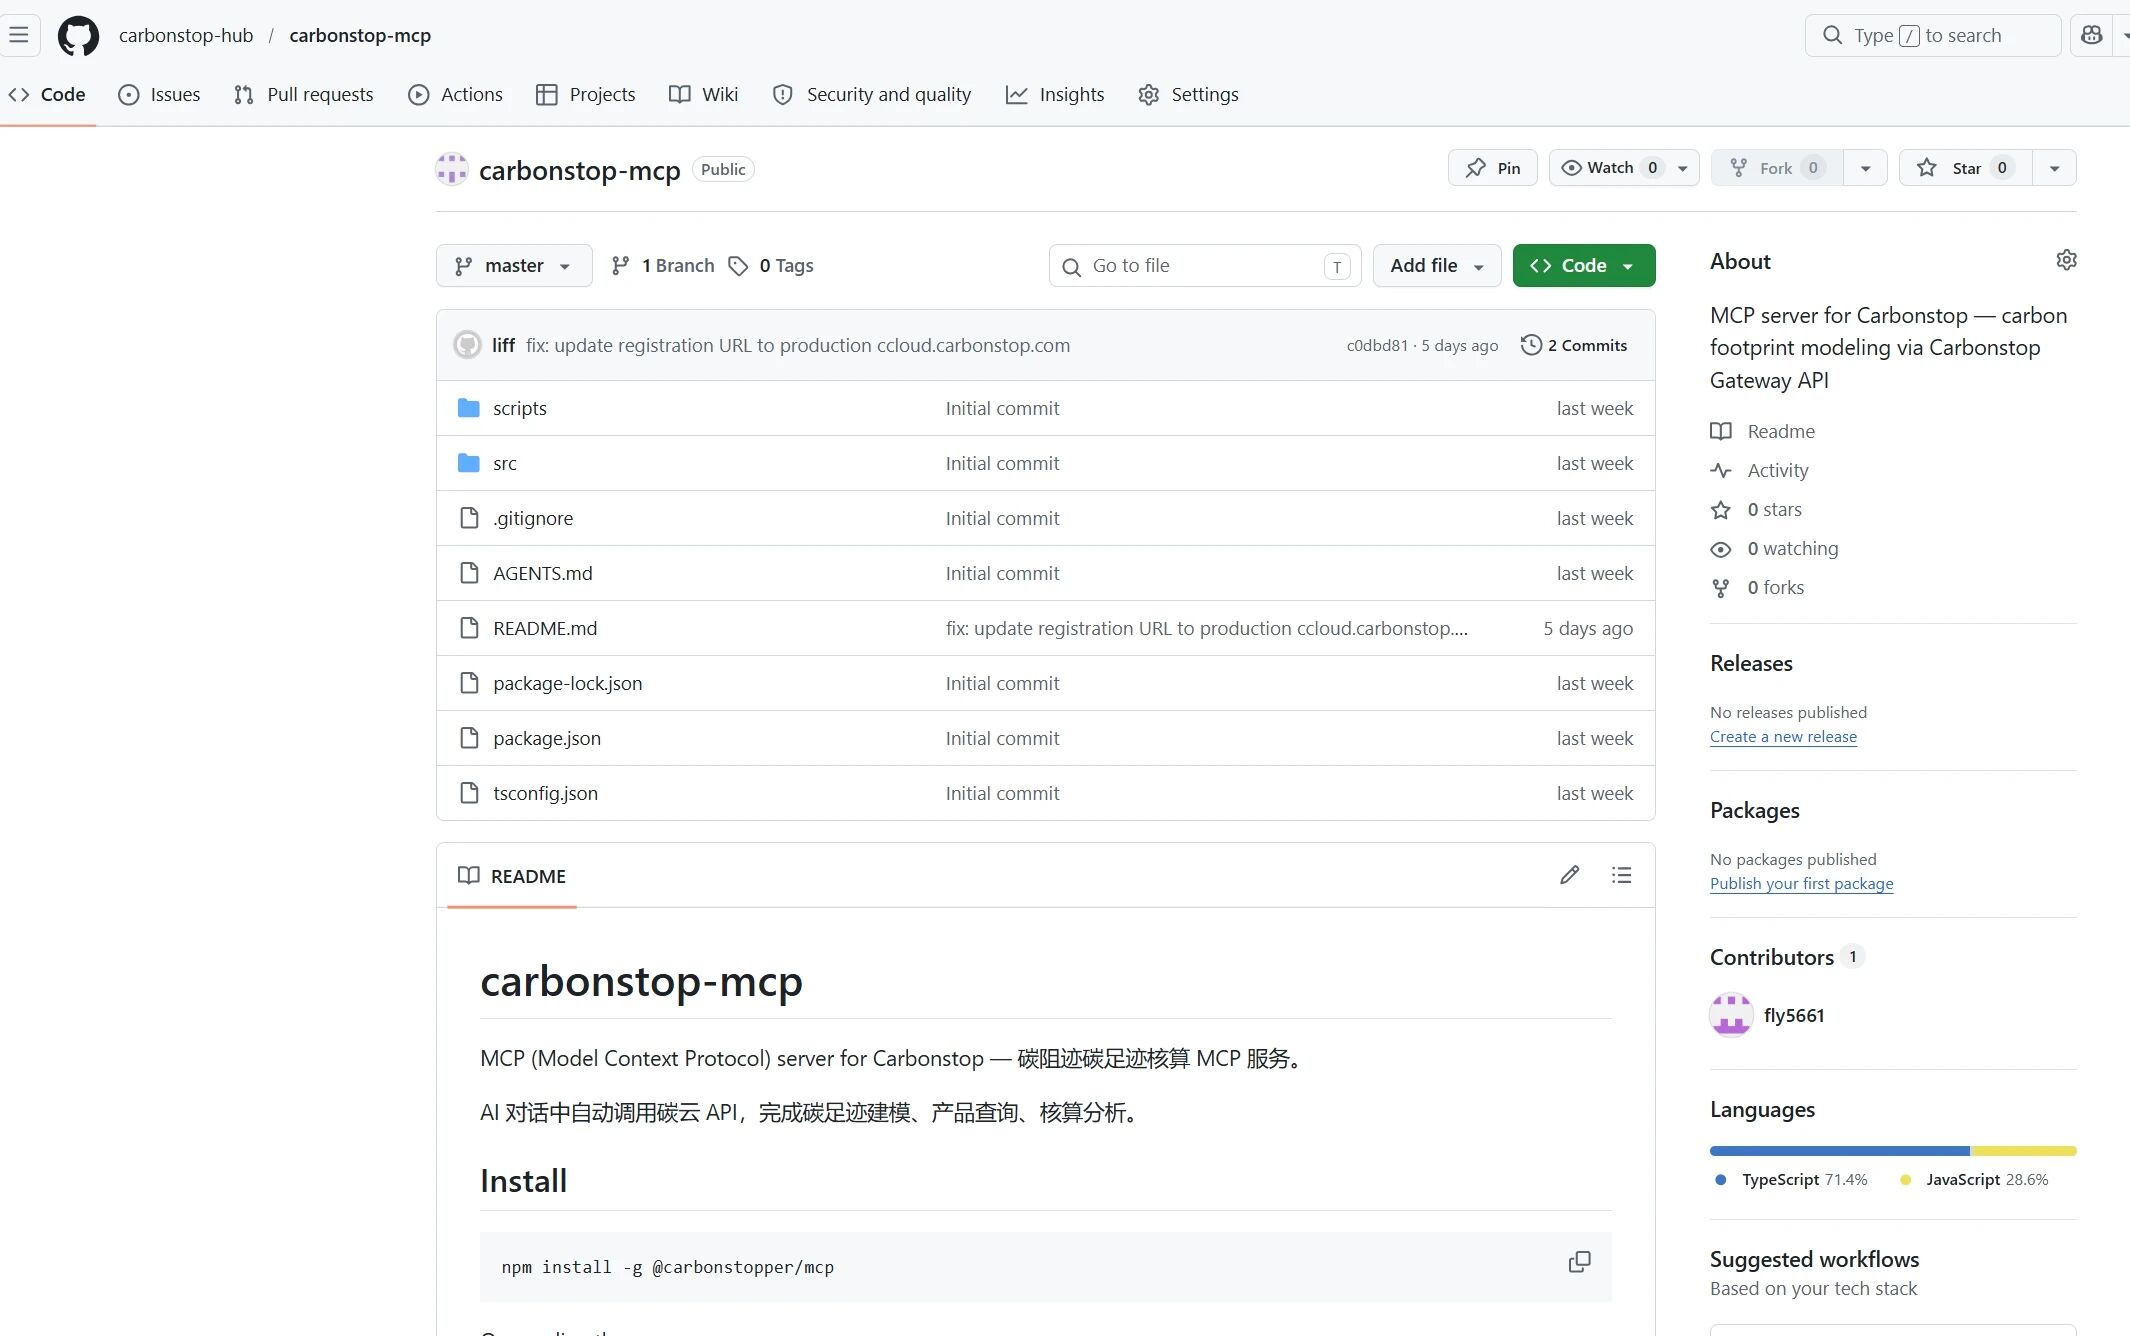This screenshot has height=1336, width=2130.
Task: Open the Packages section heading
Action: point(1755,810)
